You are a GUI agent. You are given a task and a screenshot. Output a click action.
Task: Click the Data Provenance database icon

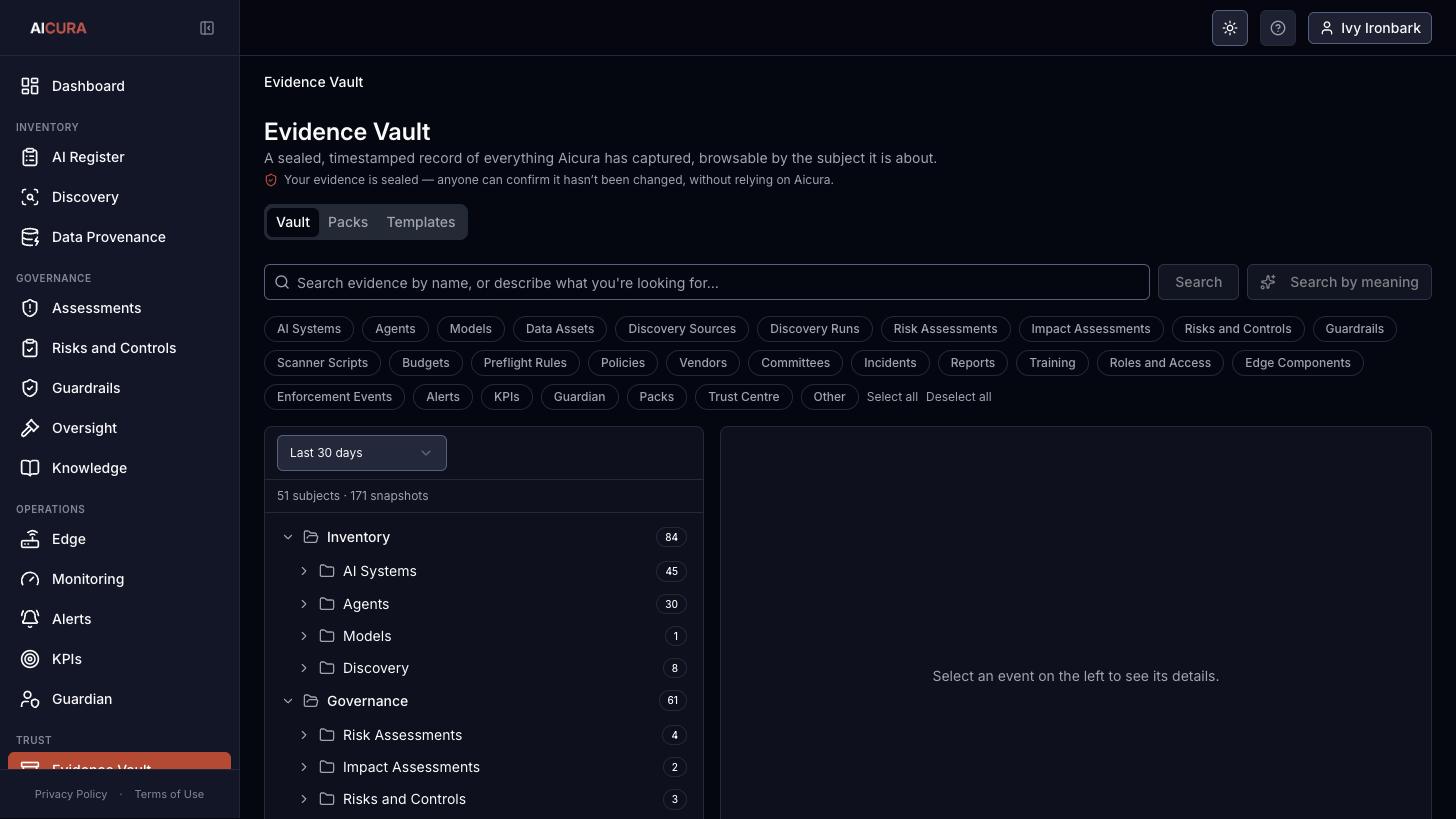tap(30, 237)
